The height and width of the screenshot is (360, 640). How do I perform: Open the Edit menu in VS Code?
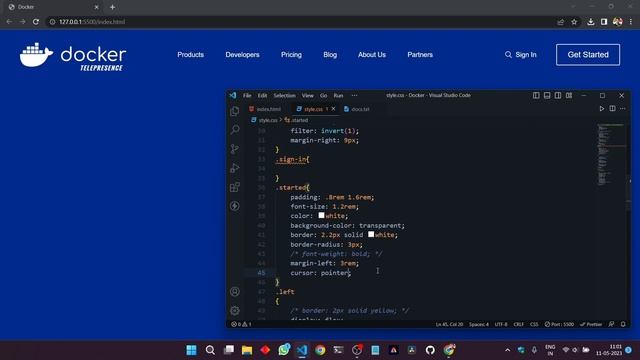[x=262, y=96]
